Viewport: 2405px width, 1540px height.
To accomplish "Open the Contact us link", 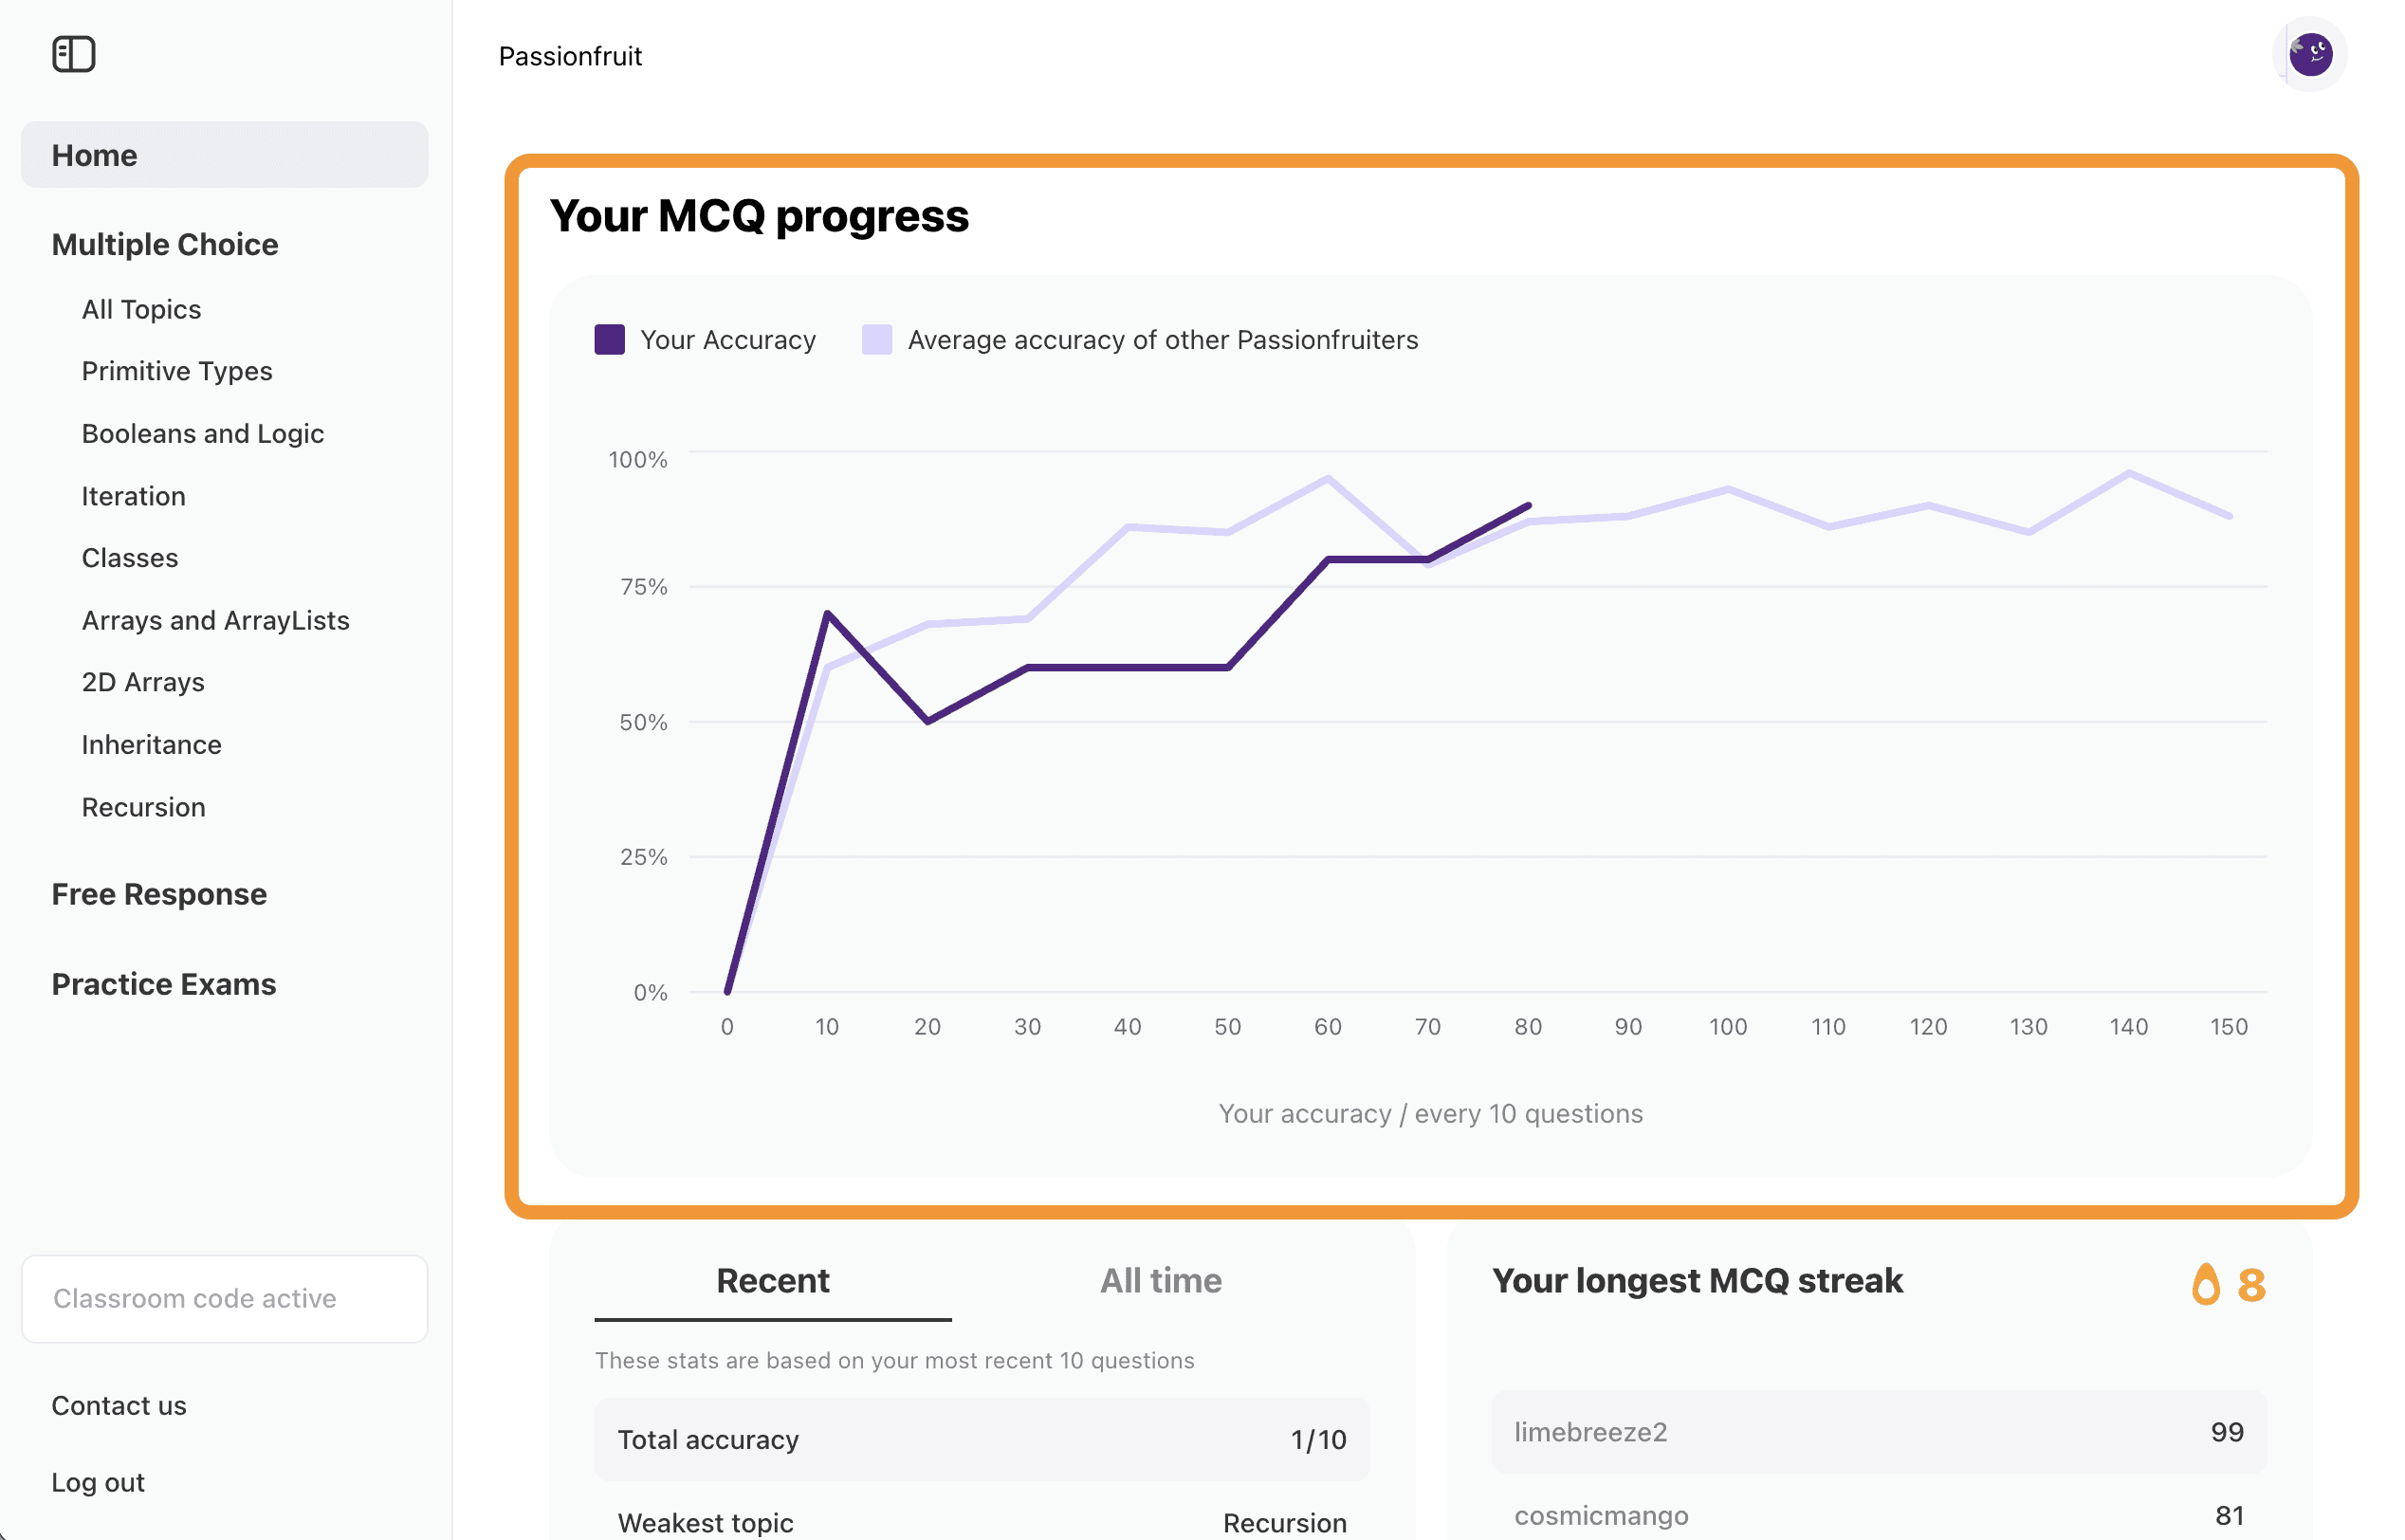I will click(x=118, y=1405).
